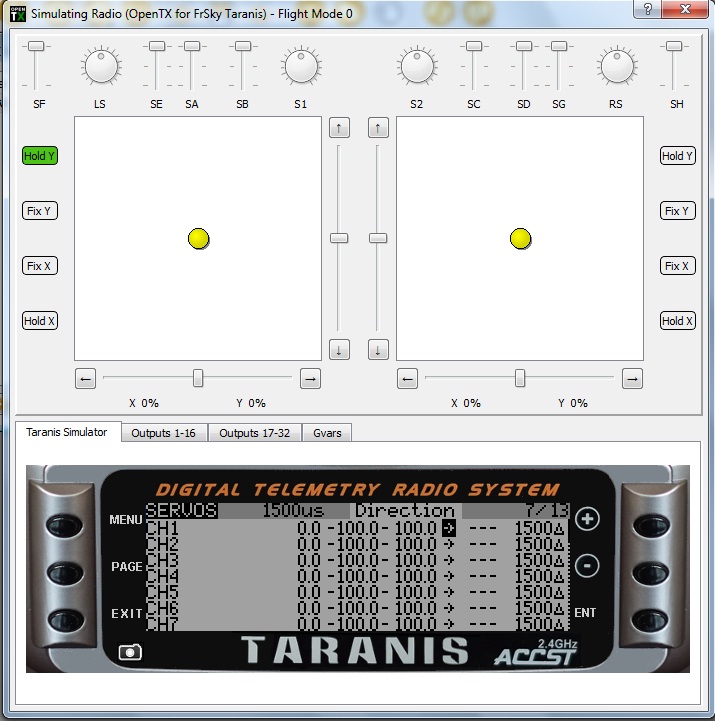
Task: Click the right vertical trim slider handle
Action: tap(378, 238)
